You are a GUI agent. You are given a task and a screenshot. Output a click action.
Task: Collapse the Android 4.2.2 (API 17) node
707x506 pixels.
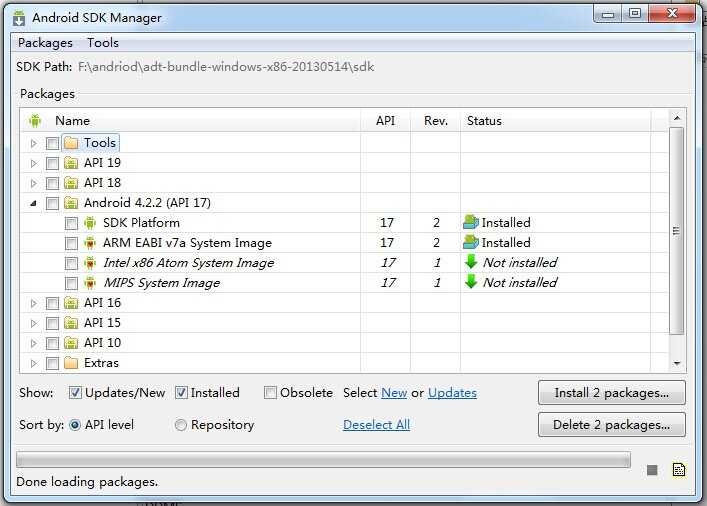[34, 203]
